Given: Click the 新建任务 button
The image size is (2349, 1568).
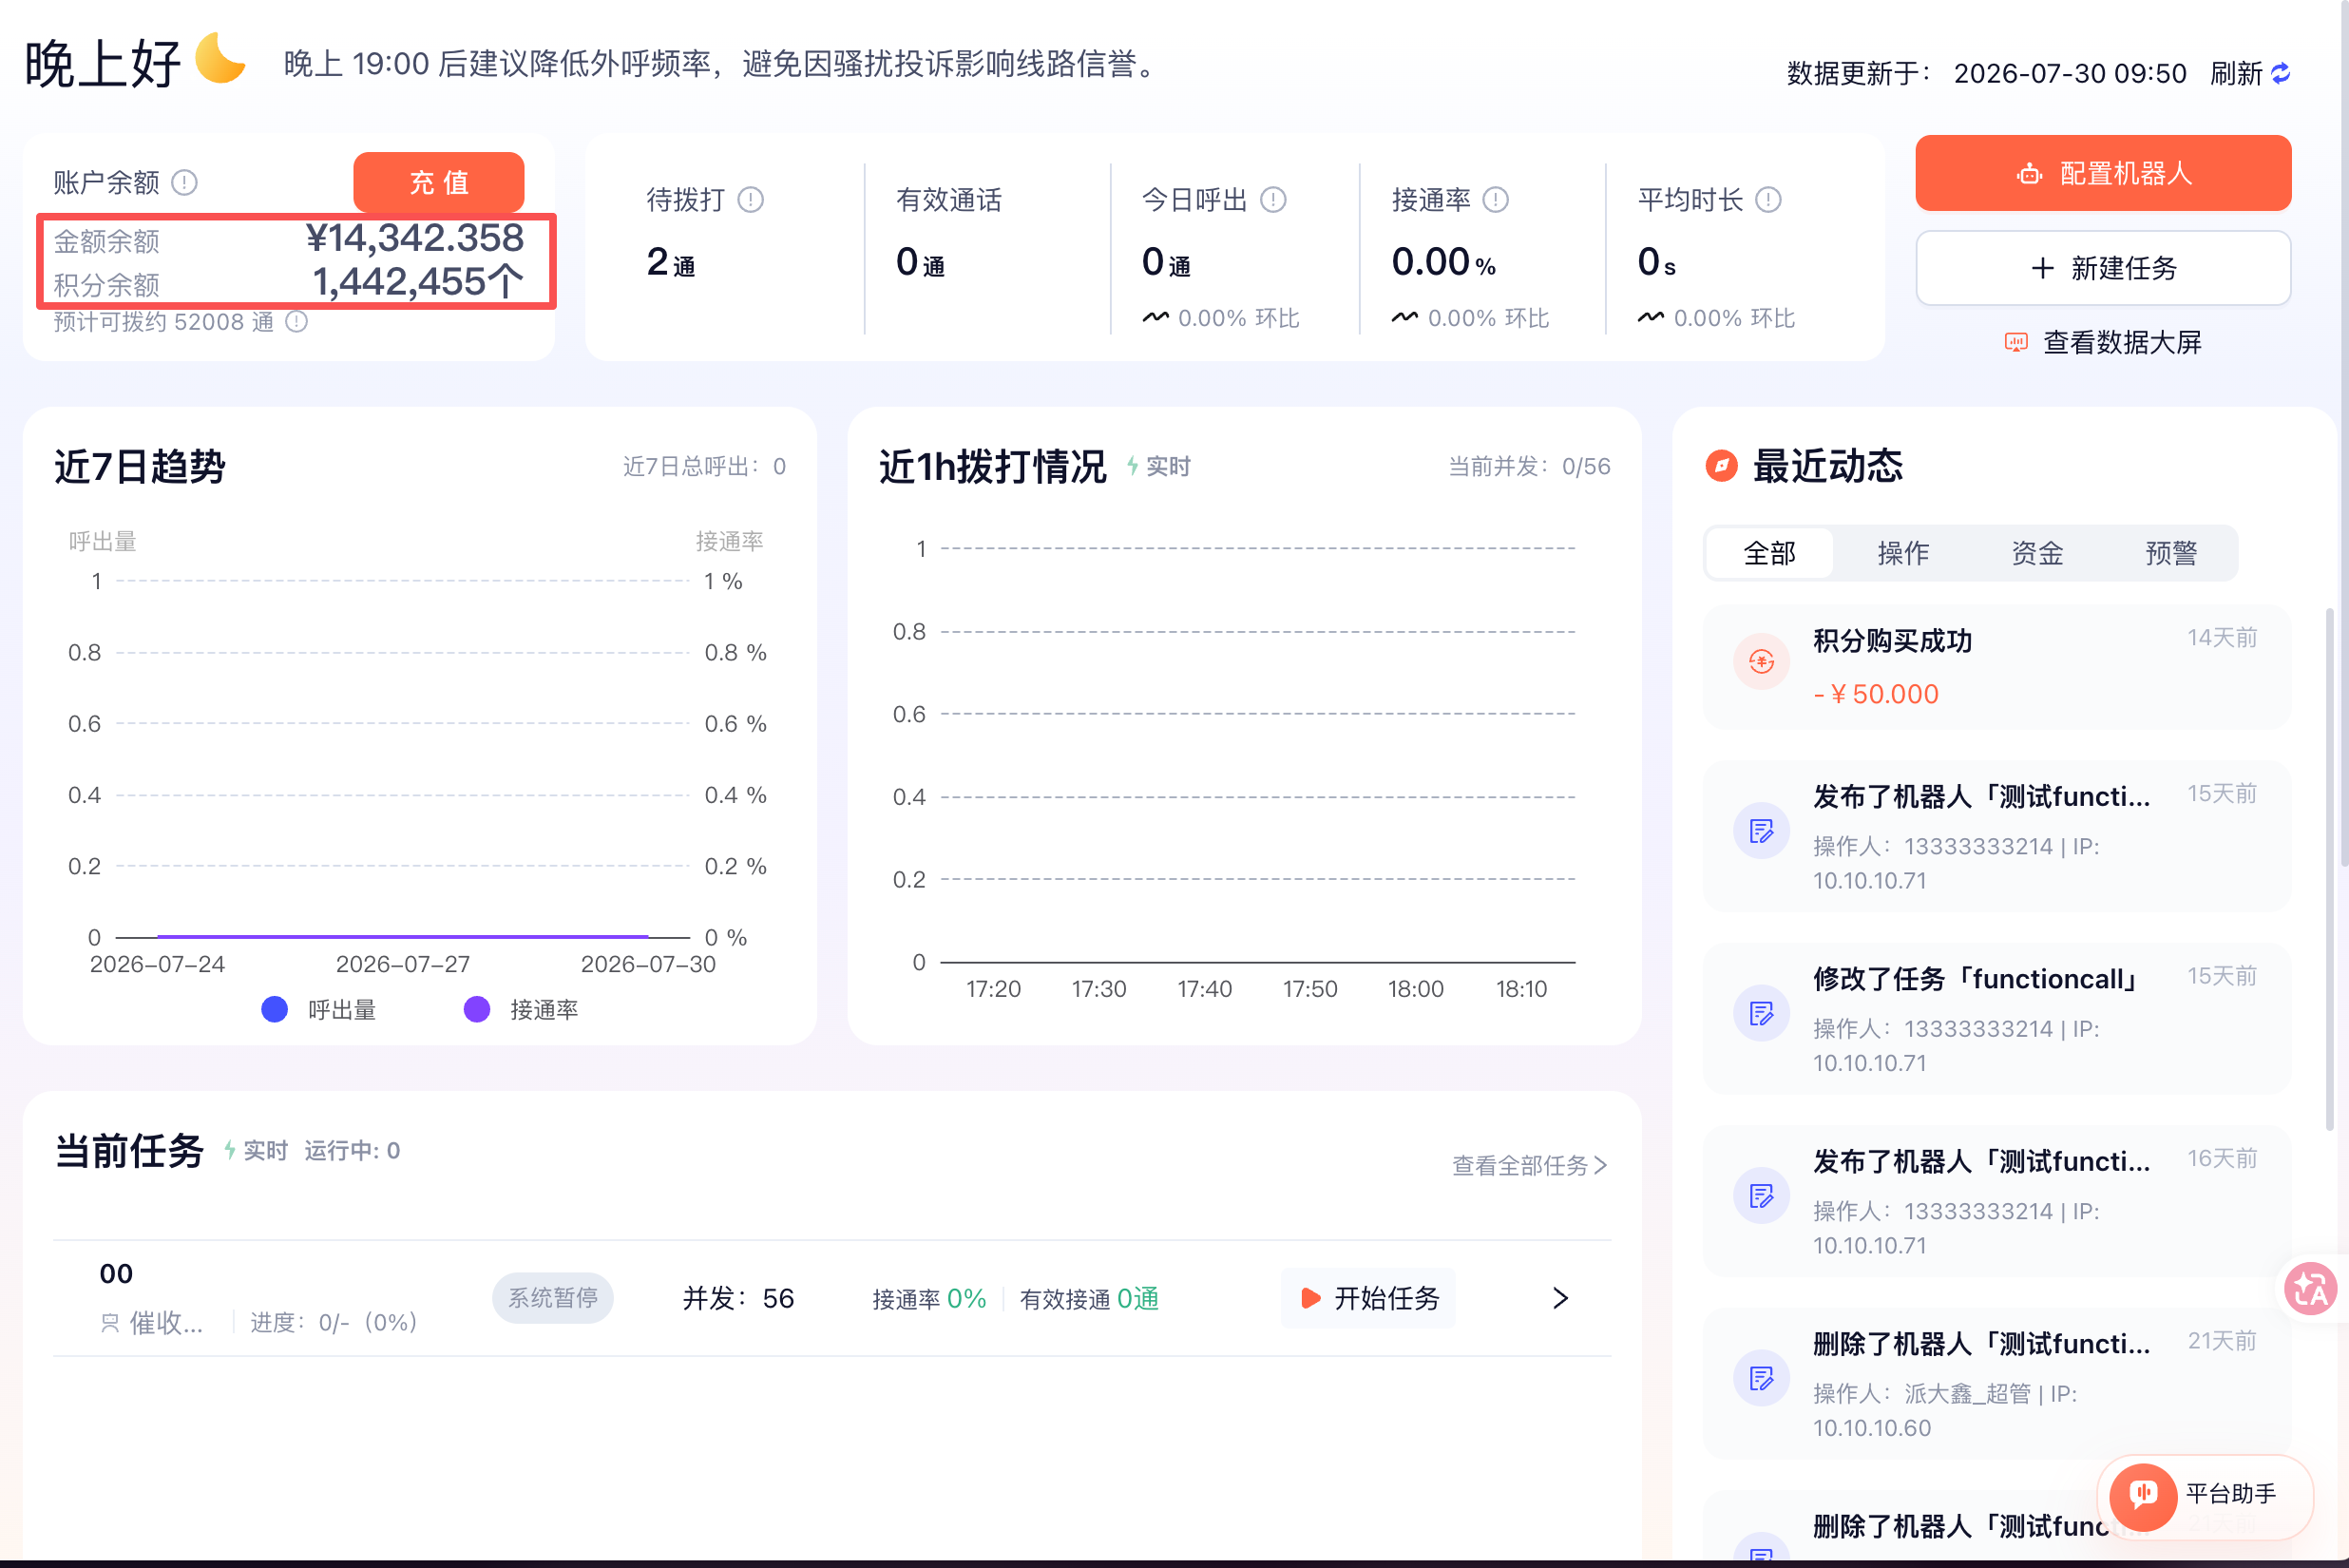Looking at the screenshot, I should point(2103,268).
